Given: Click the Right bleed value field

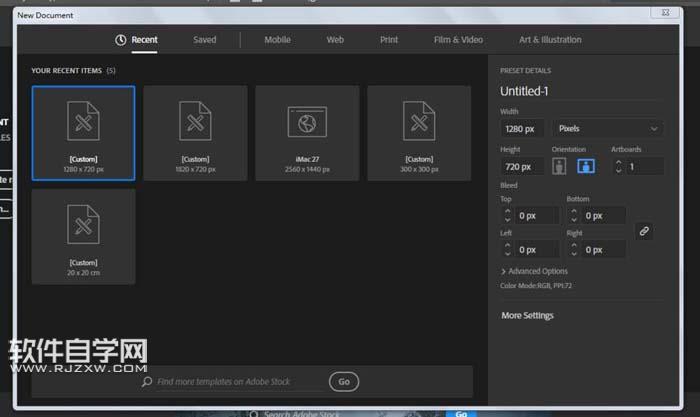Looking at the screenshot, I should pyautogui.click(x=604, y=250).
